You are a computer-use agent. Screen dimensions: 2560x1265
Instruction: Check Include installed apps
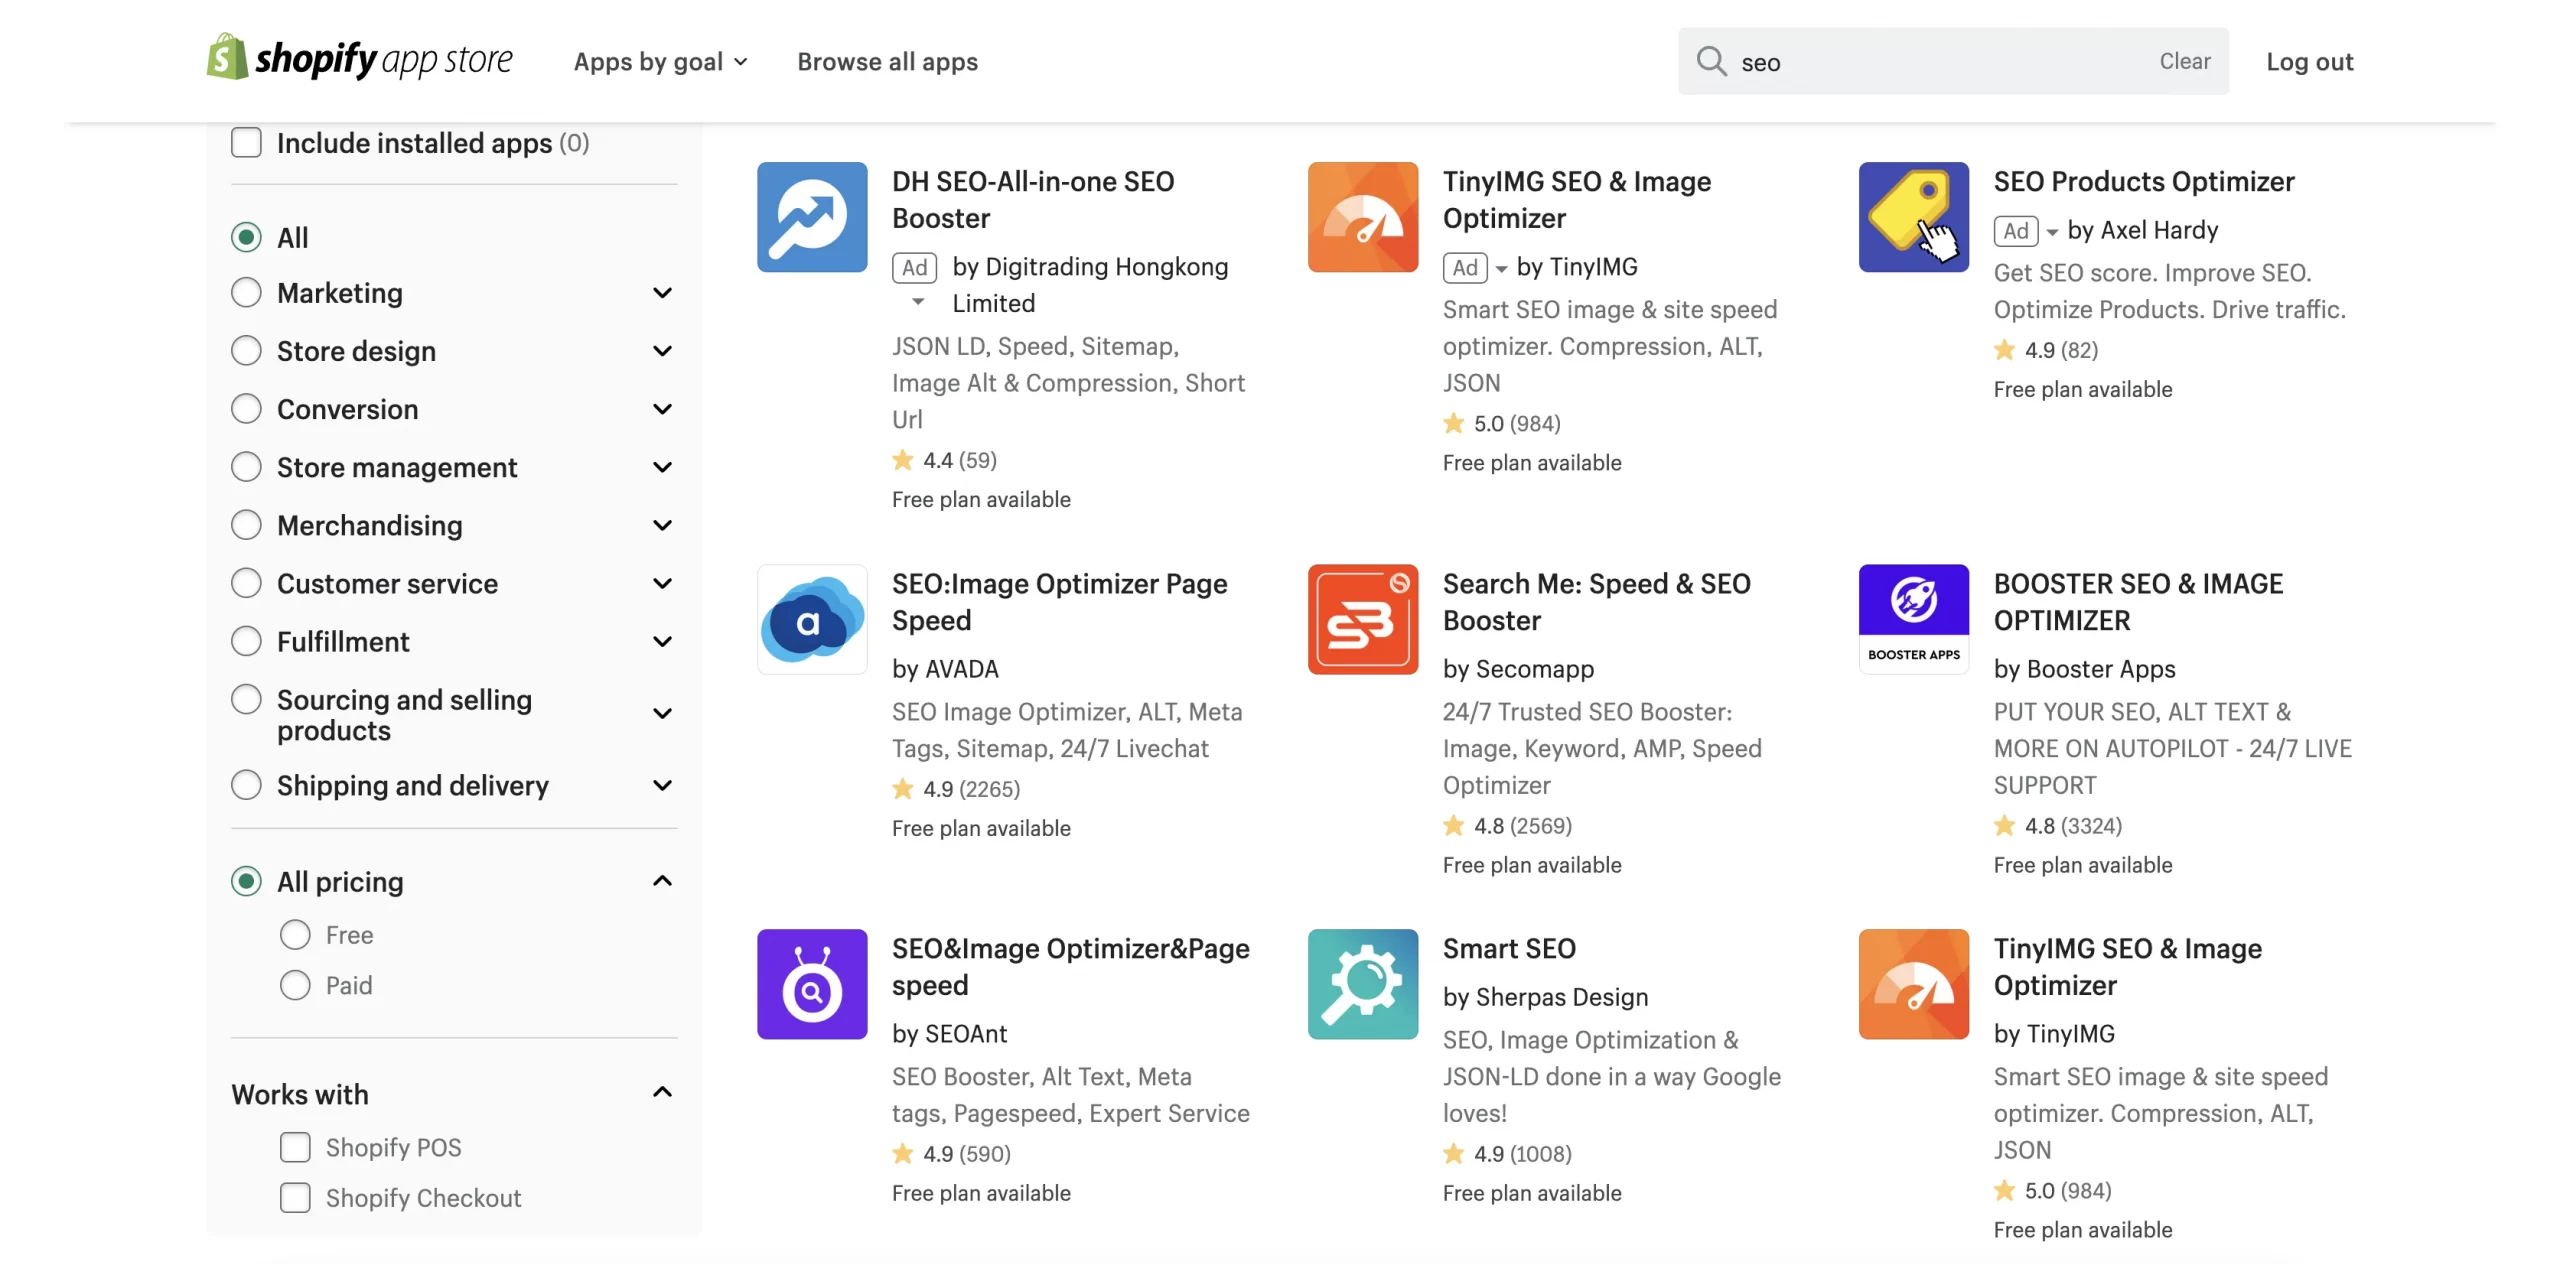click(246, 142)
